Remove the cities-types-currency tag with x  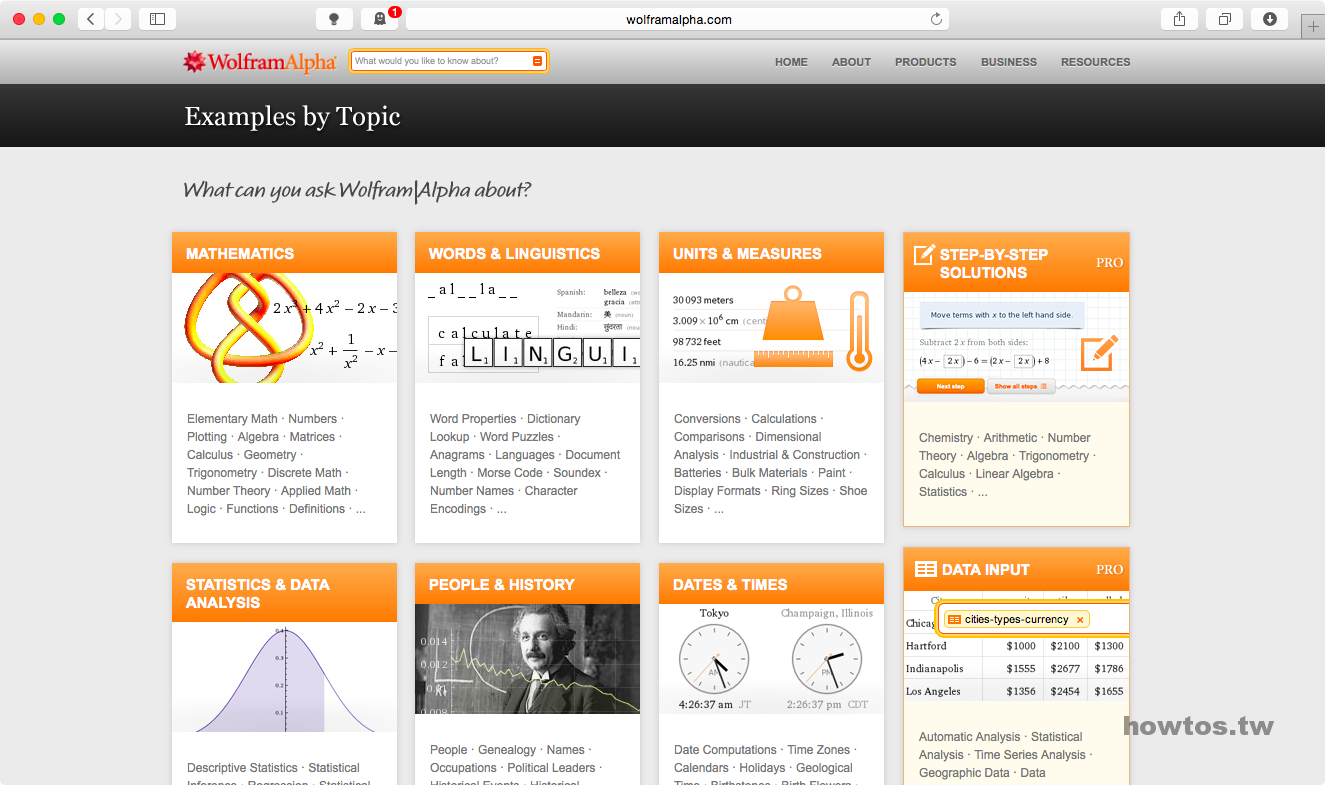[x=1080, y=620]
